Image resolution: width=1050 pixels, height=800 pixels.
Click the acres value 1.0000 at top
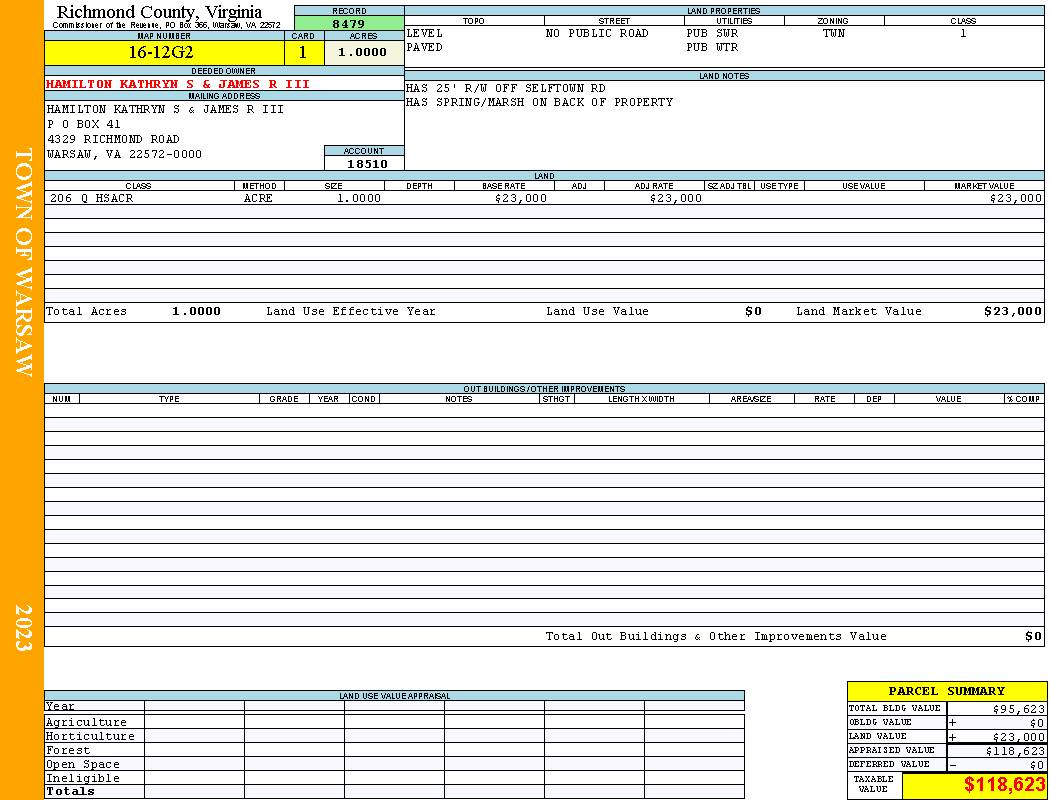pyautogui.click(x=364, y=52)
